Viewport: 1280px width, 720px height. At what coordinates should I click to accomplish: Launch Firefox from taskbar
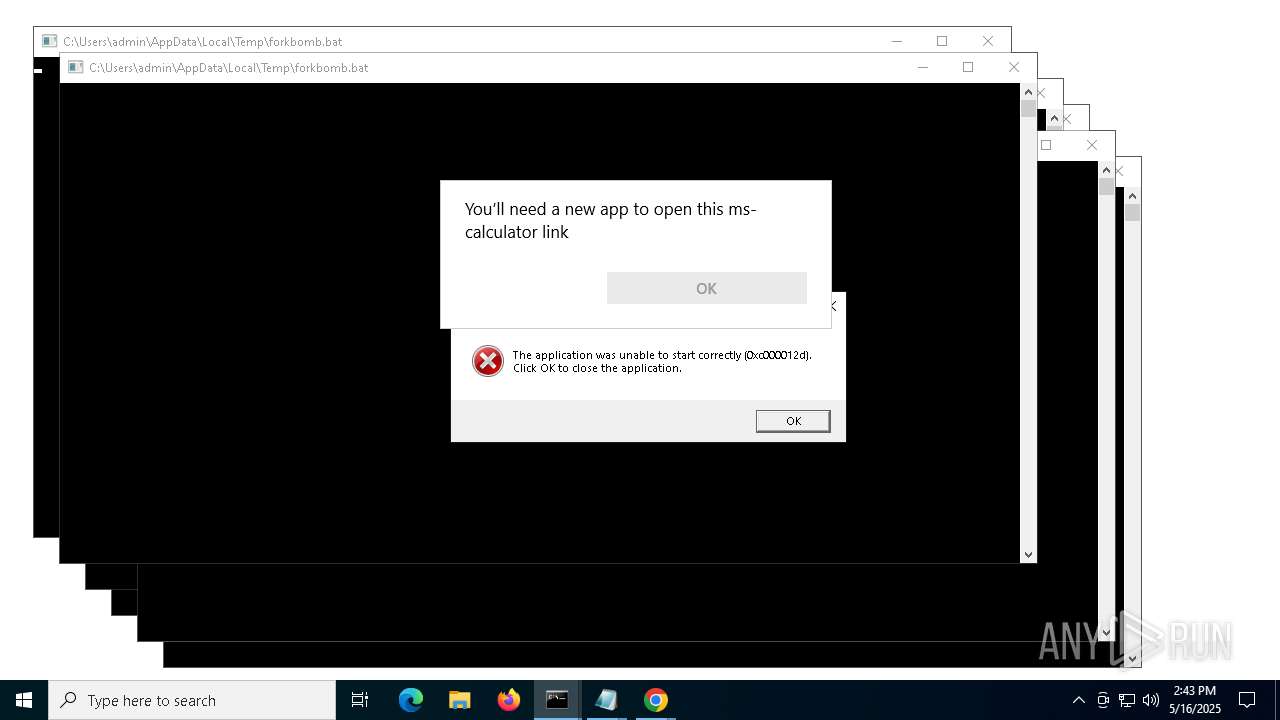pyautogui.click(x=508, y=700)
